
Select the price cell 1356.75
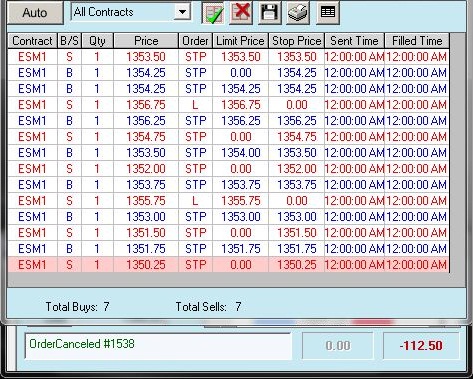coord(146,105)
